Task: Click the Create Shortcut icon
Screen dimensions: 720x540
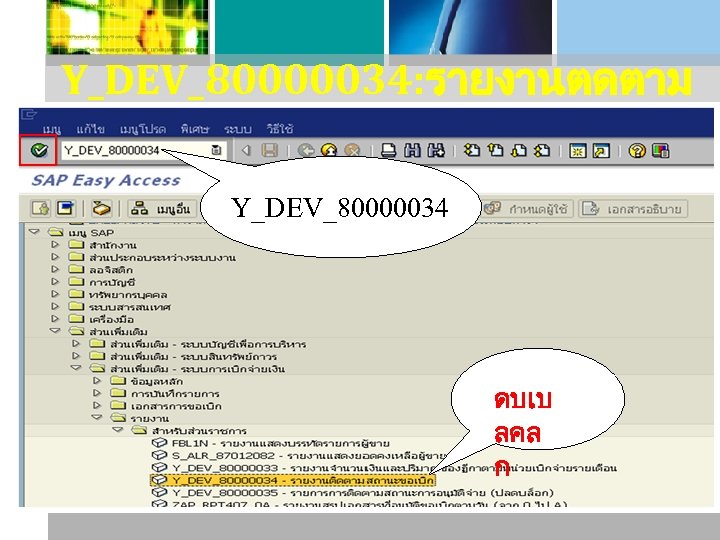Action: pos(601,151)
